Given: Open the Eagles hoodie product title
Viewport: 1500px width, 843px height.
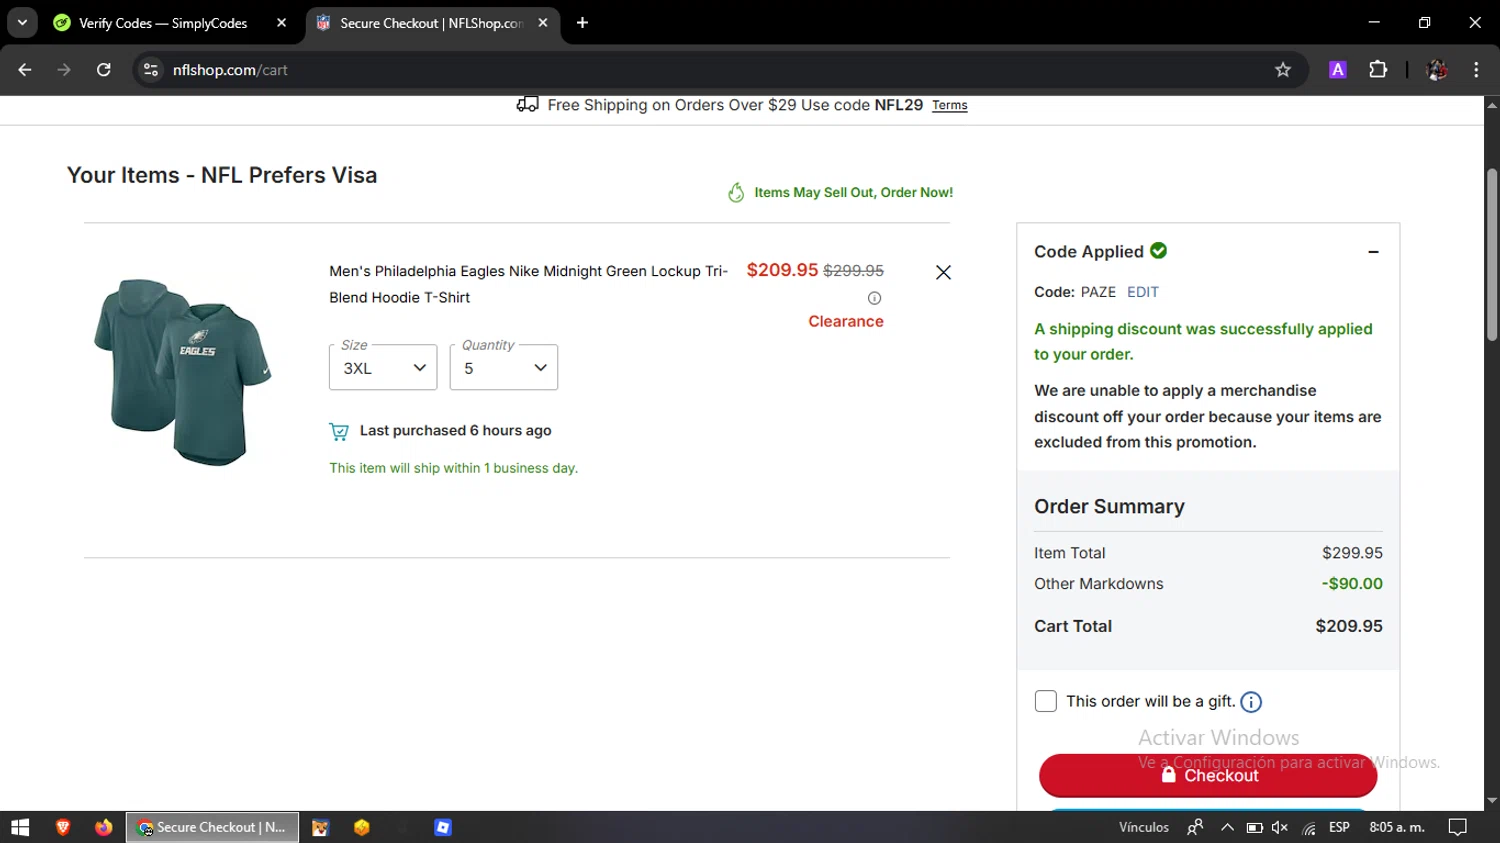Looking at the screenshot, I should (528, 284).
